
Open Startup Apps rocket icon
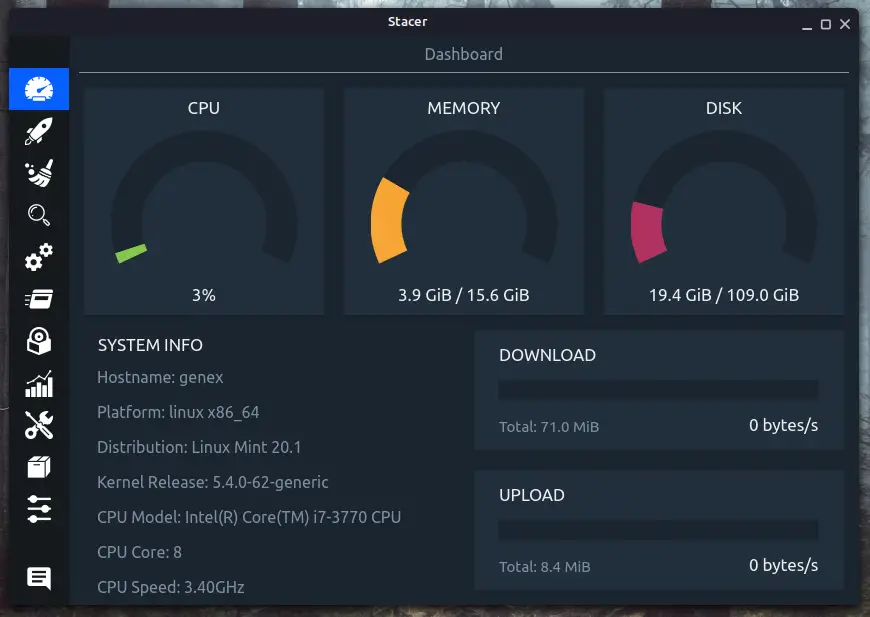pyautogui.click(x=39, y=132)
